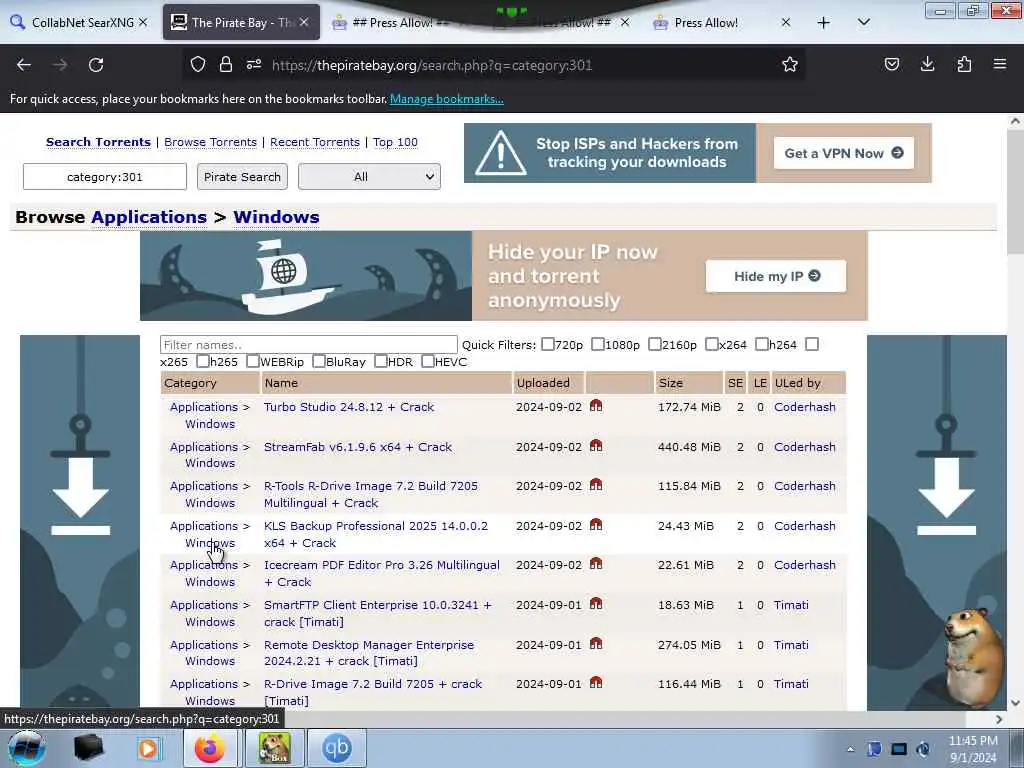Click the magnet icon for Icecream PDF Editor
Image resolution: width=1024 pixels, height=768 pixels.
(596, 564)
